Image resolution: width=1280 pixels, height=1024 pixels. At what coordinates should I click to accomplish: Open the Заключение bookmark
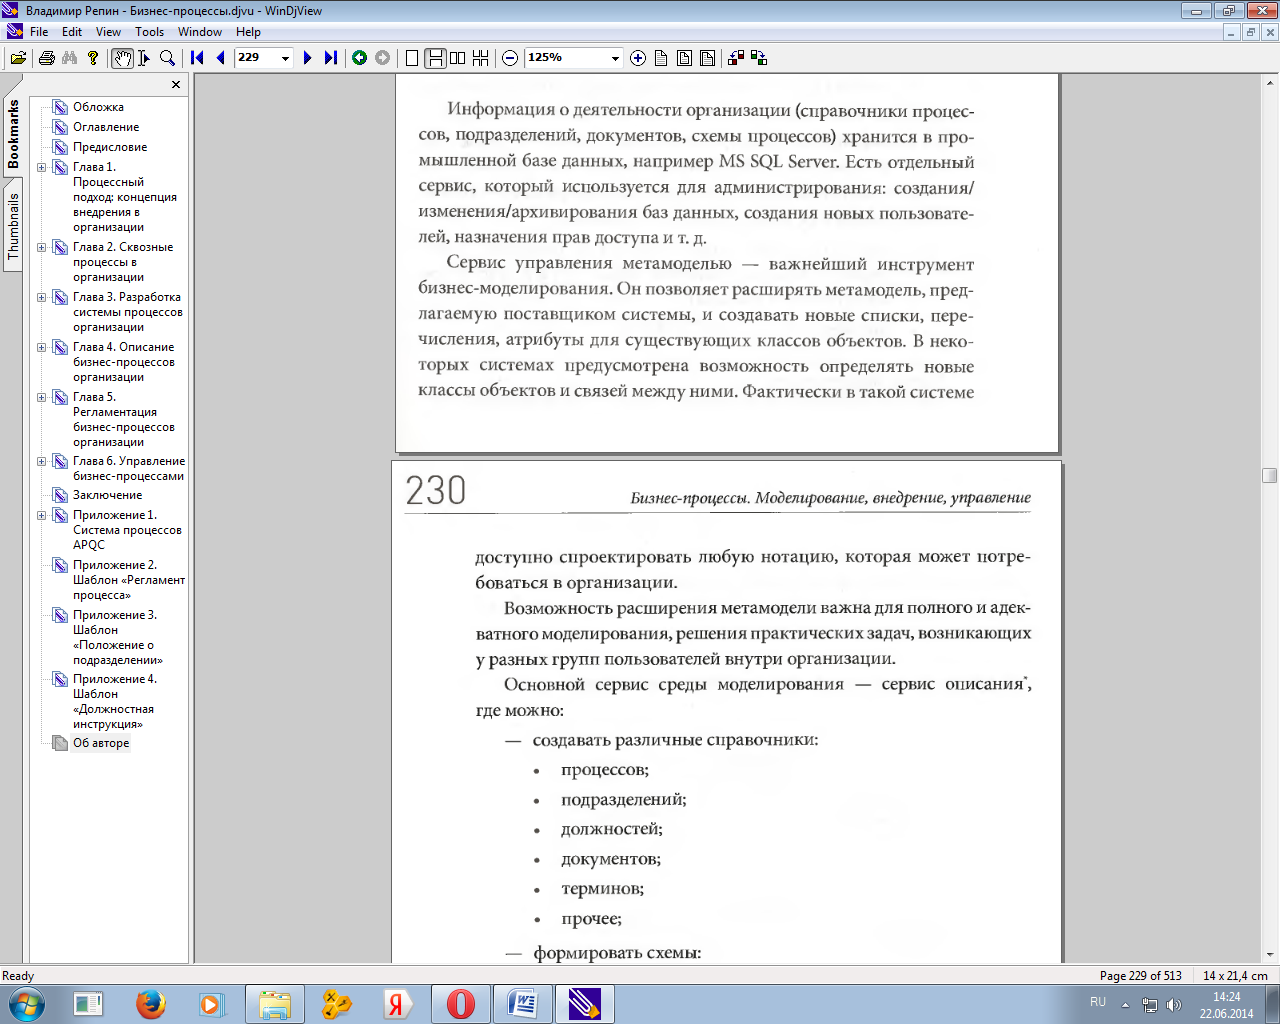[107, 495]
